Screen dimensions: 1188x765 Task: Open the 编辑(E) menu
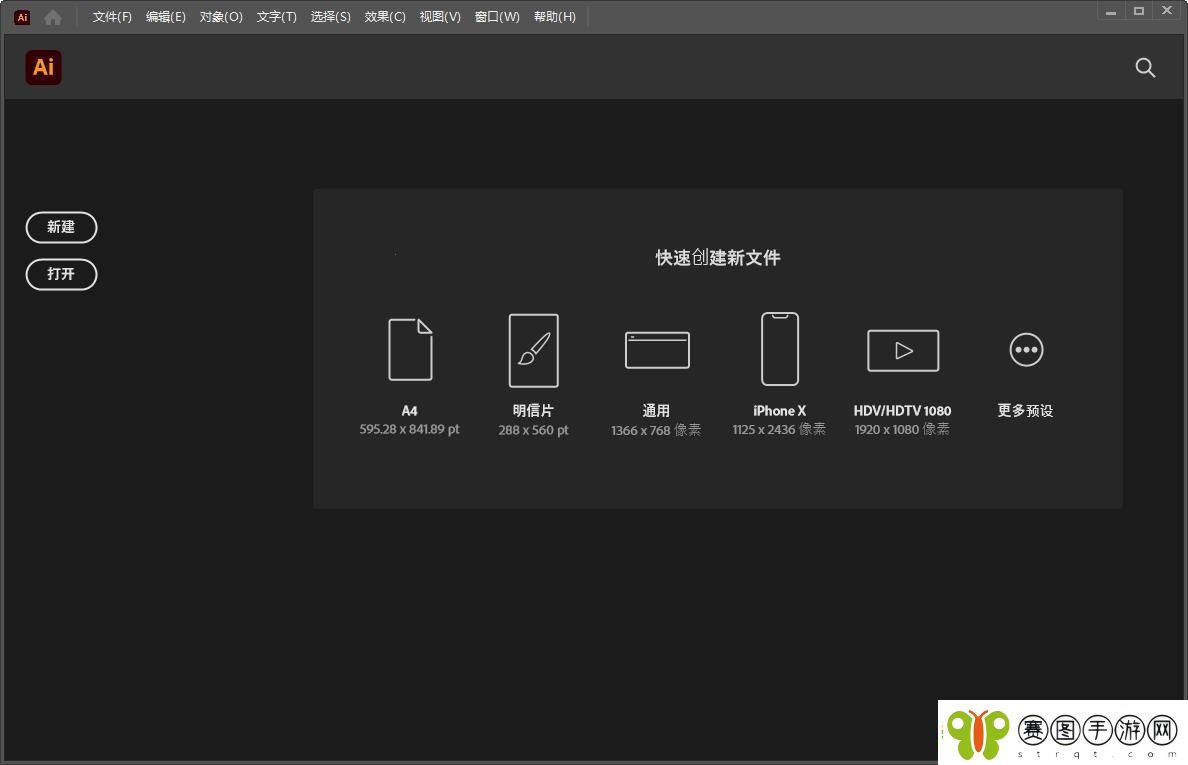coord(166,17)
